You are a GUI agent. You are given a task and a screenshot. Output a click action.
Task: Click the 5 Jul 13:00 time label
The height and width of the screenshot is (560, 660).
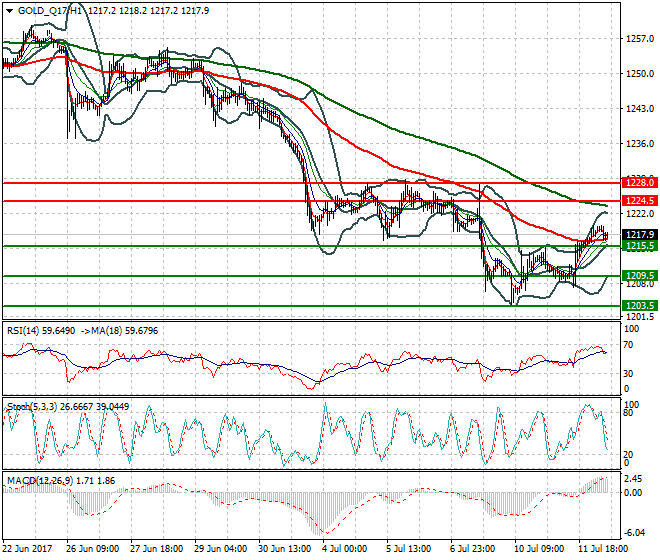pos(409,549)
